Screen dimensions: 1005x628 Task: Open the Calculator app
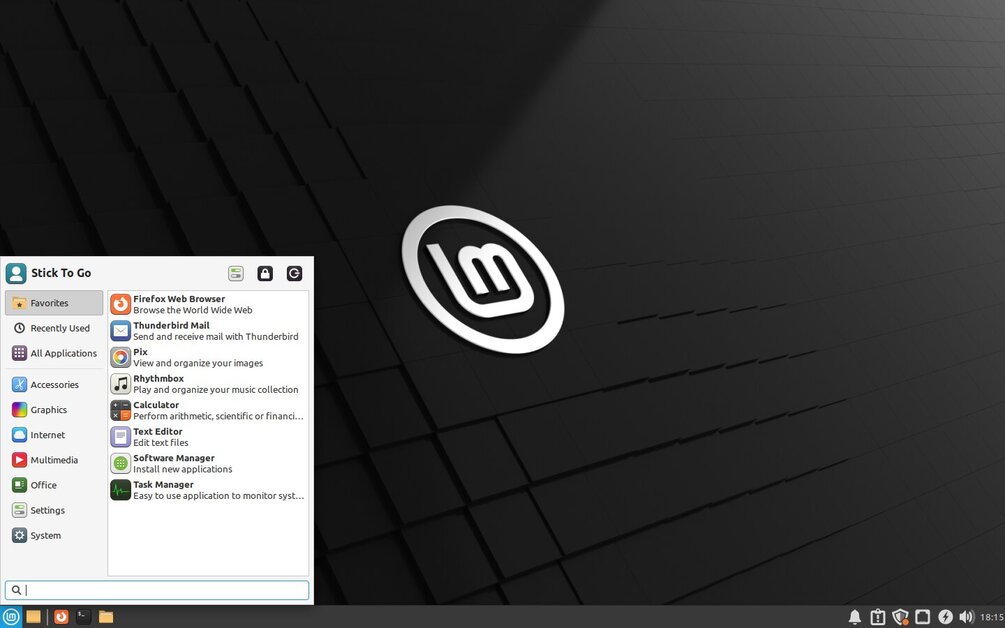(x=208, y=410)
